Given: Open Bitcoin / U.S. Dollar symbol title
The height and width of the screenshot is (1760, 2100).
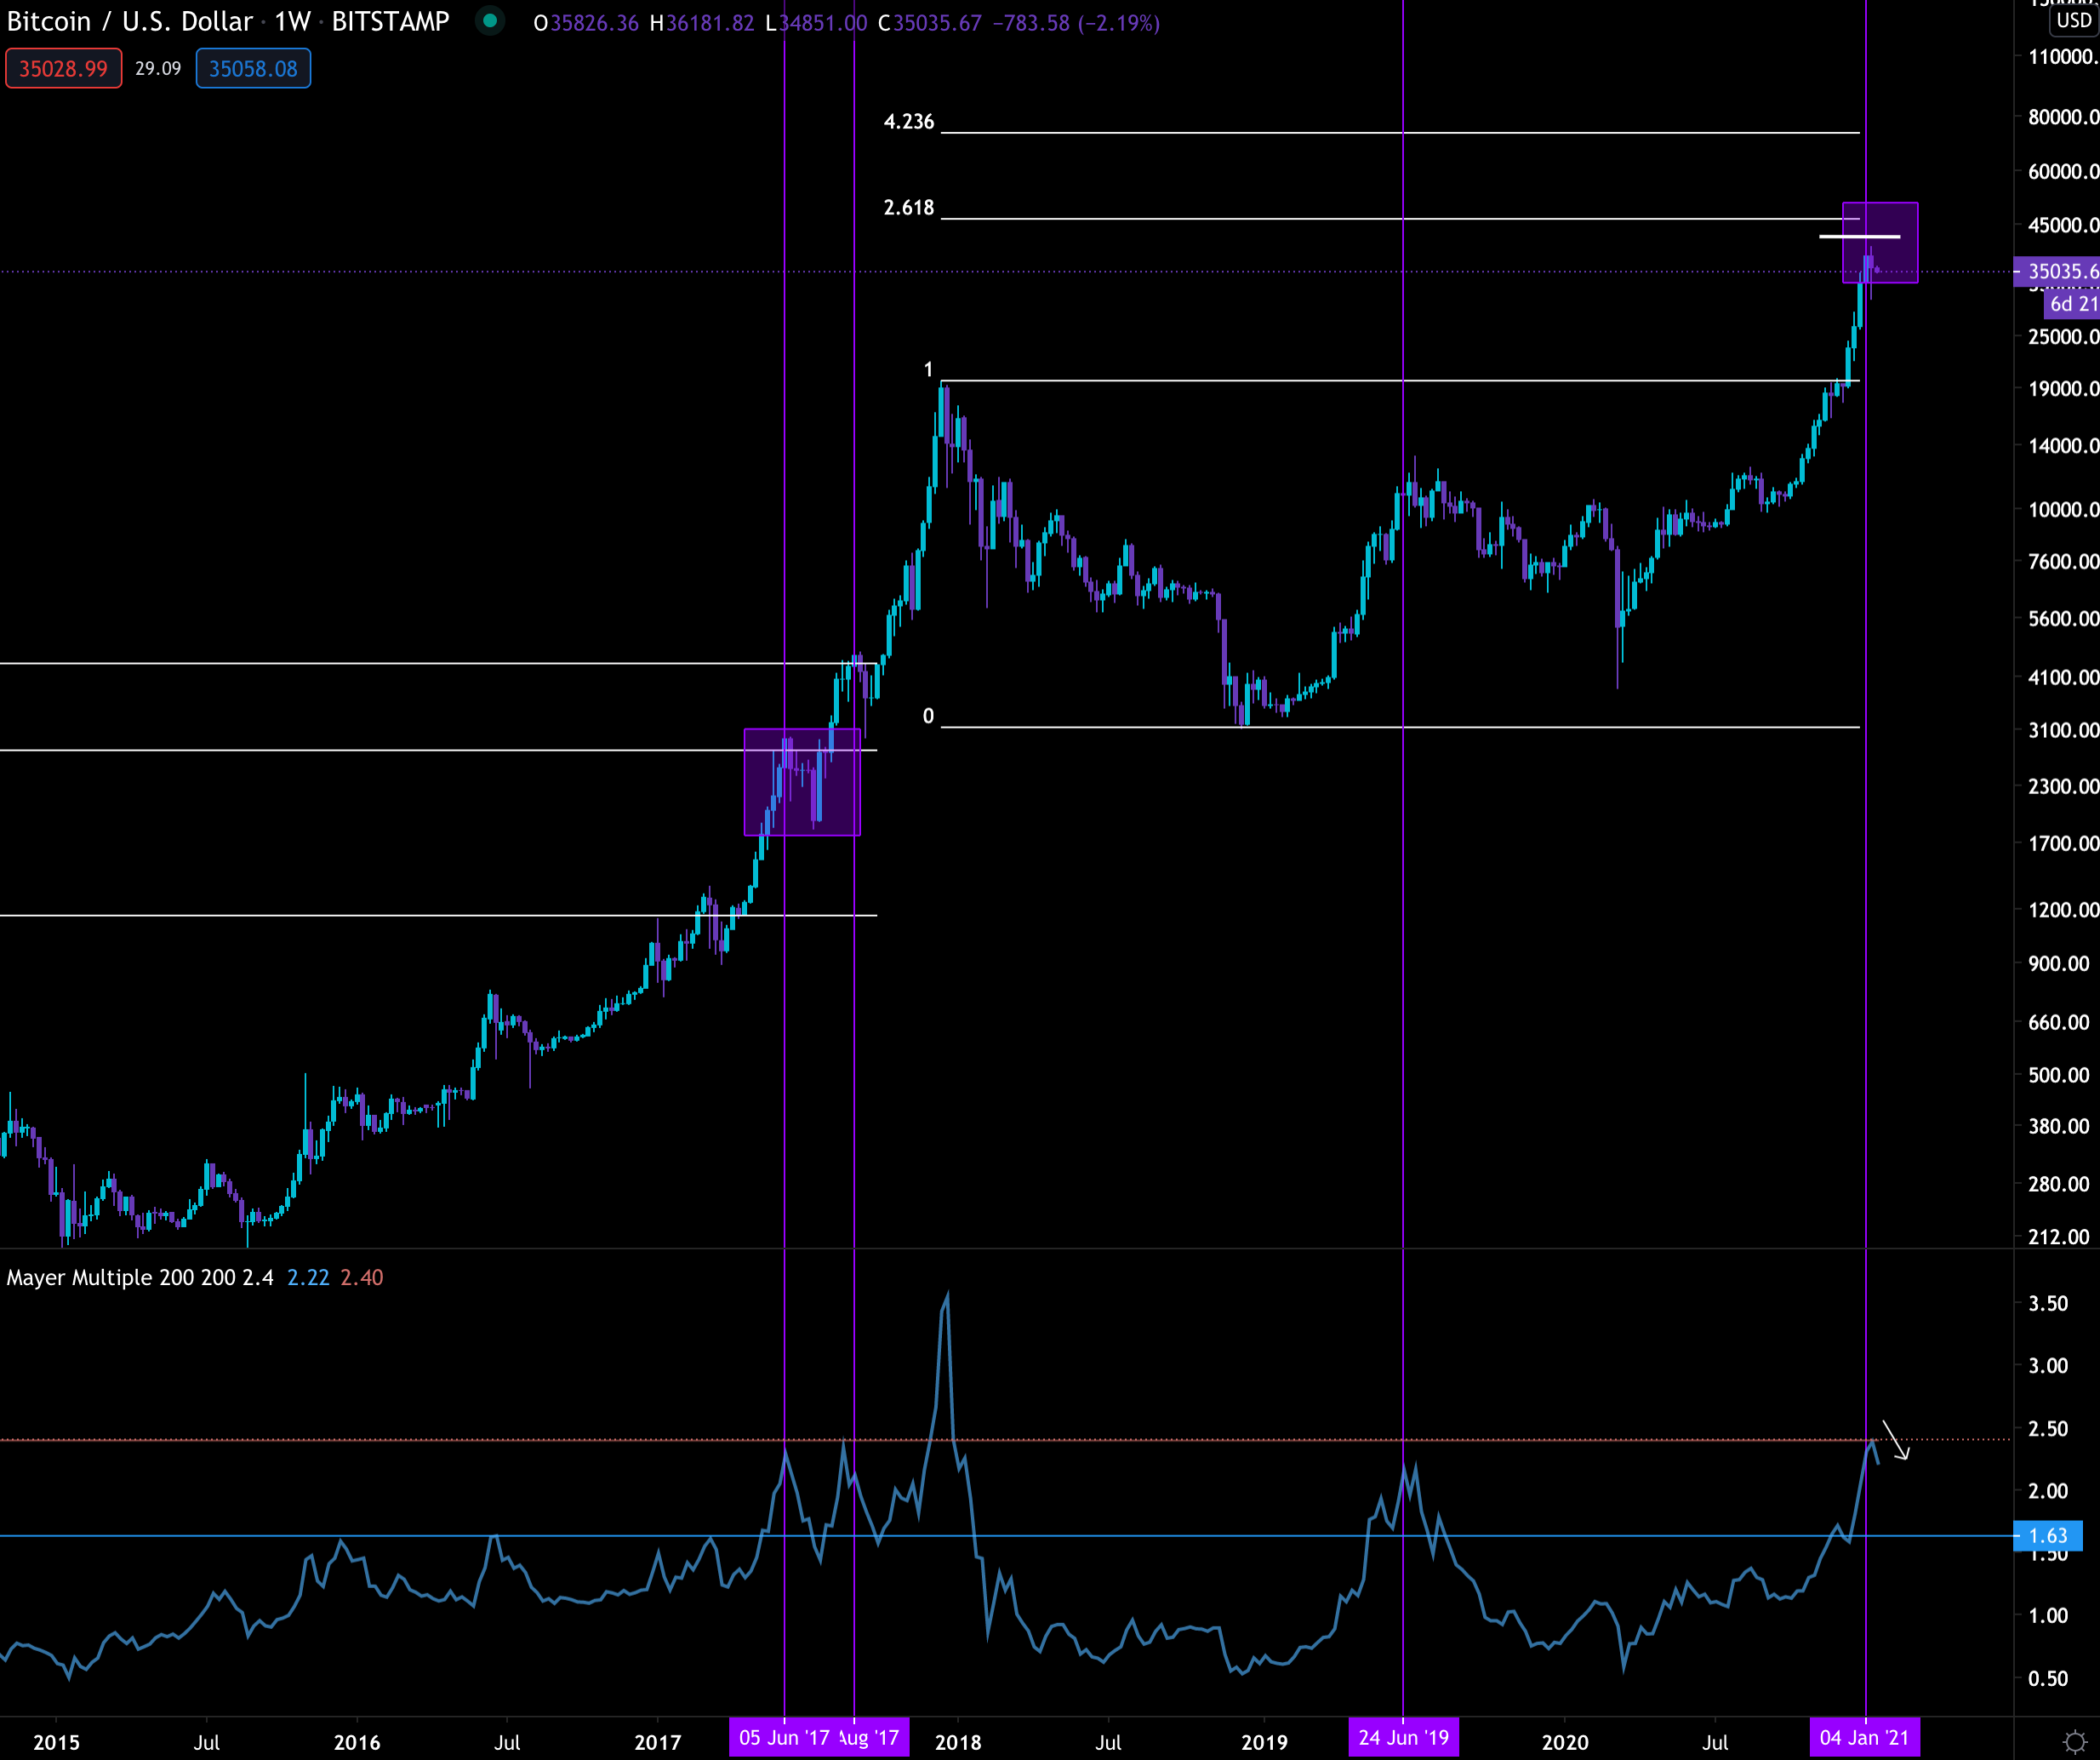Looking at the screenshot, I should pyautogui.click(x=129, y=21).
